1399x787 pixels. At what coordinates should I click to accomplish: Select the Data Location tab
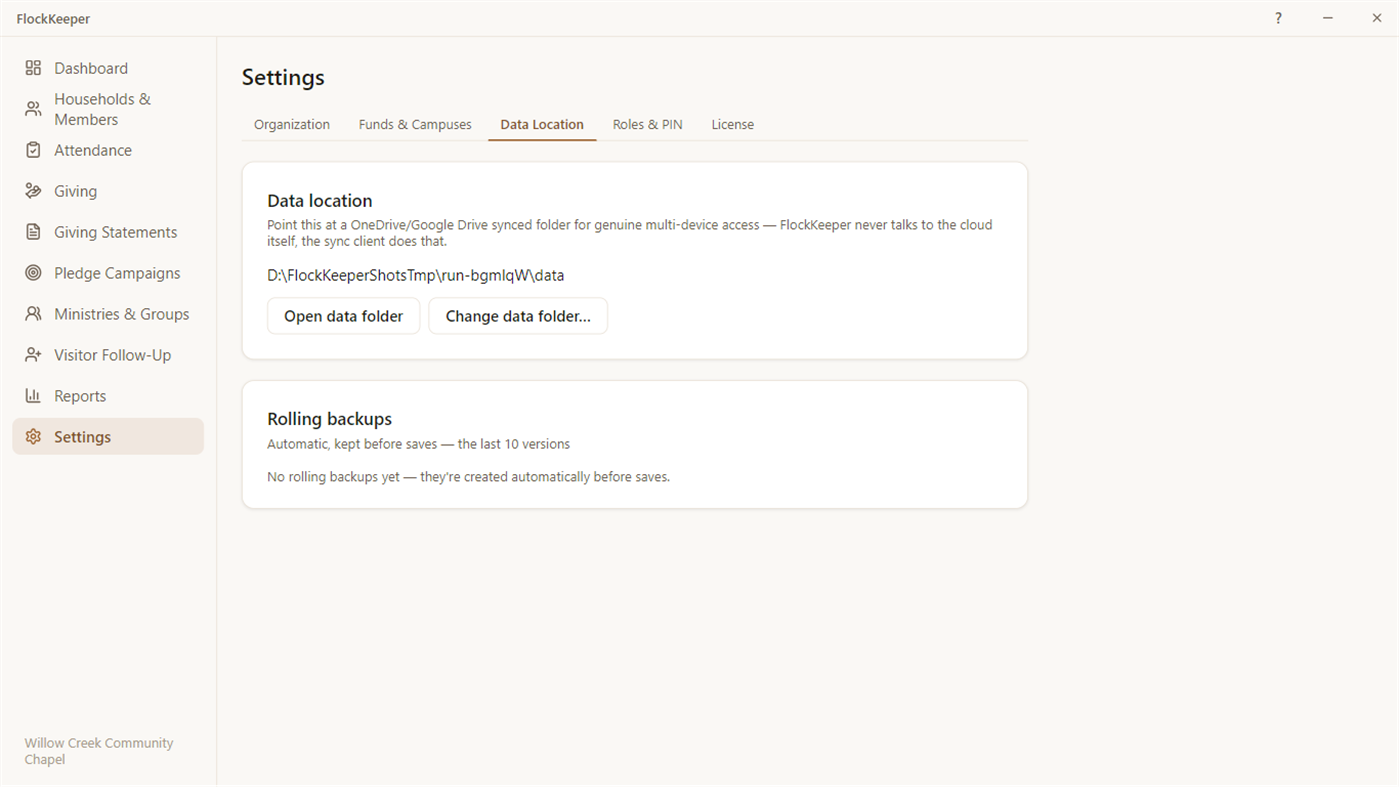[x=542, y=125]
